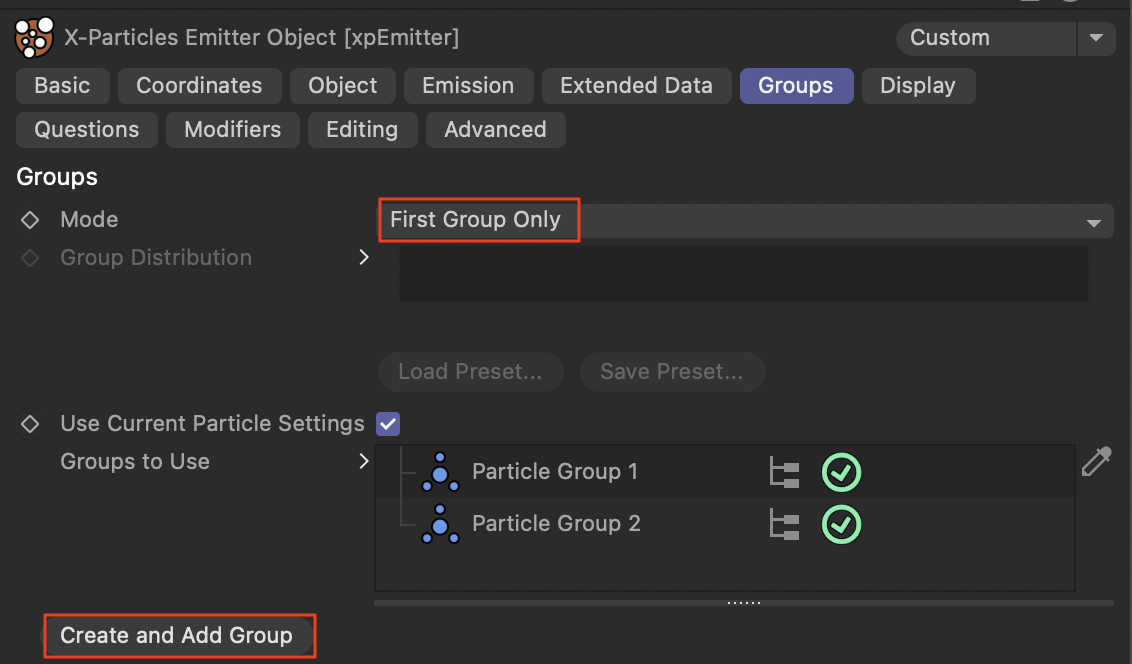Click the Group Distribution gradient field
The image size is (1132, 664).
point(744,274)
